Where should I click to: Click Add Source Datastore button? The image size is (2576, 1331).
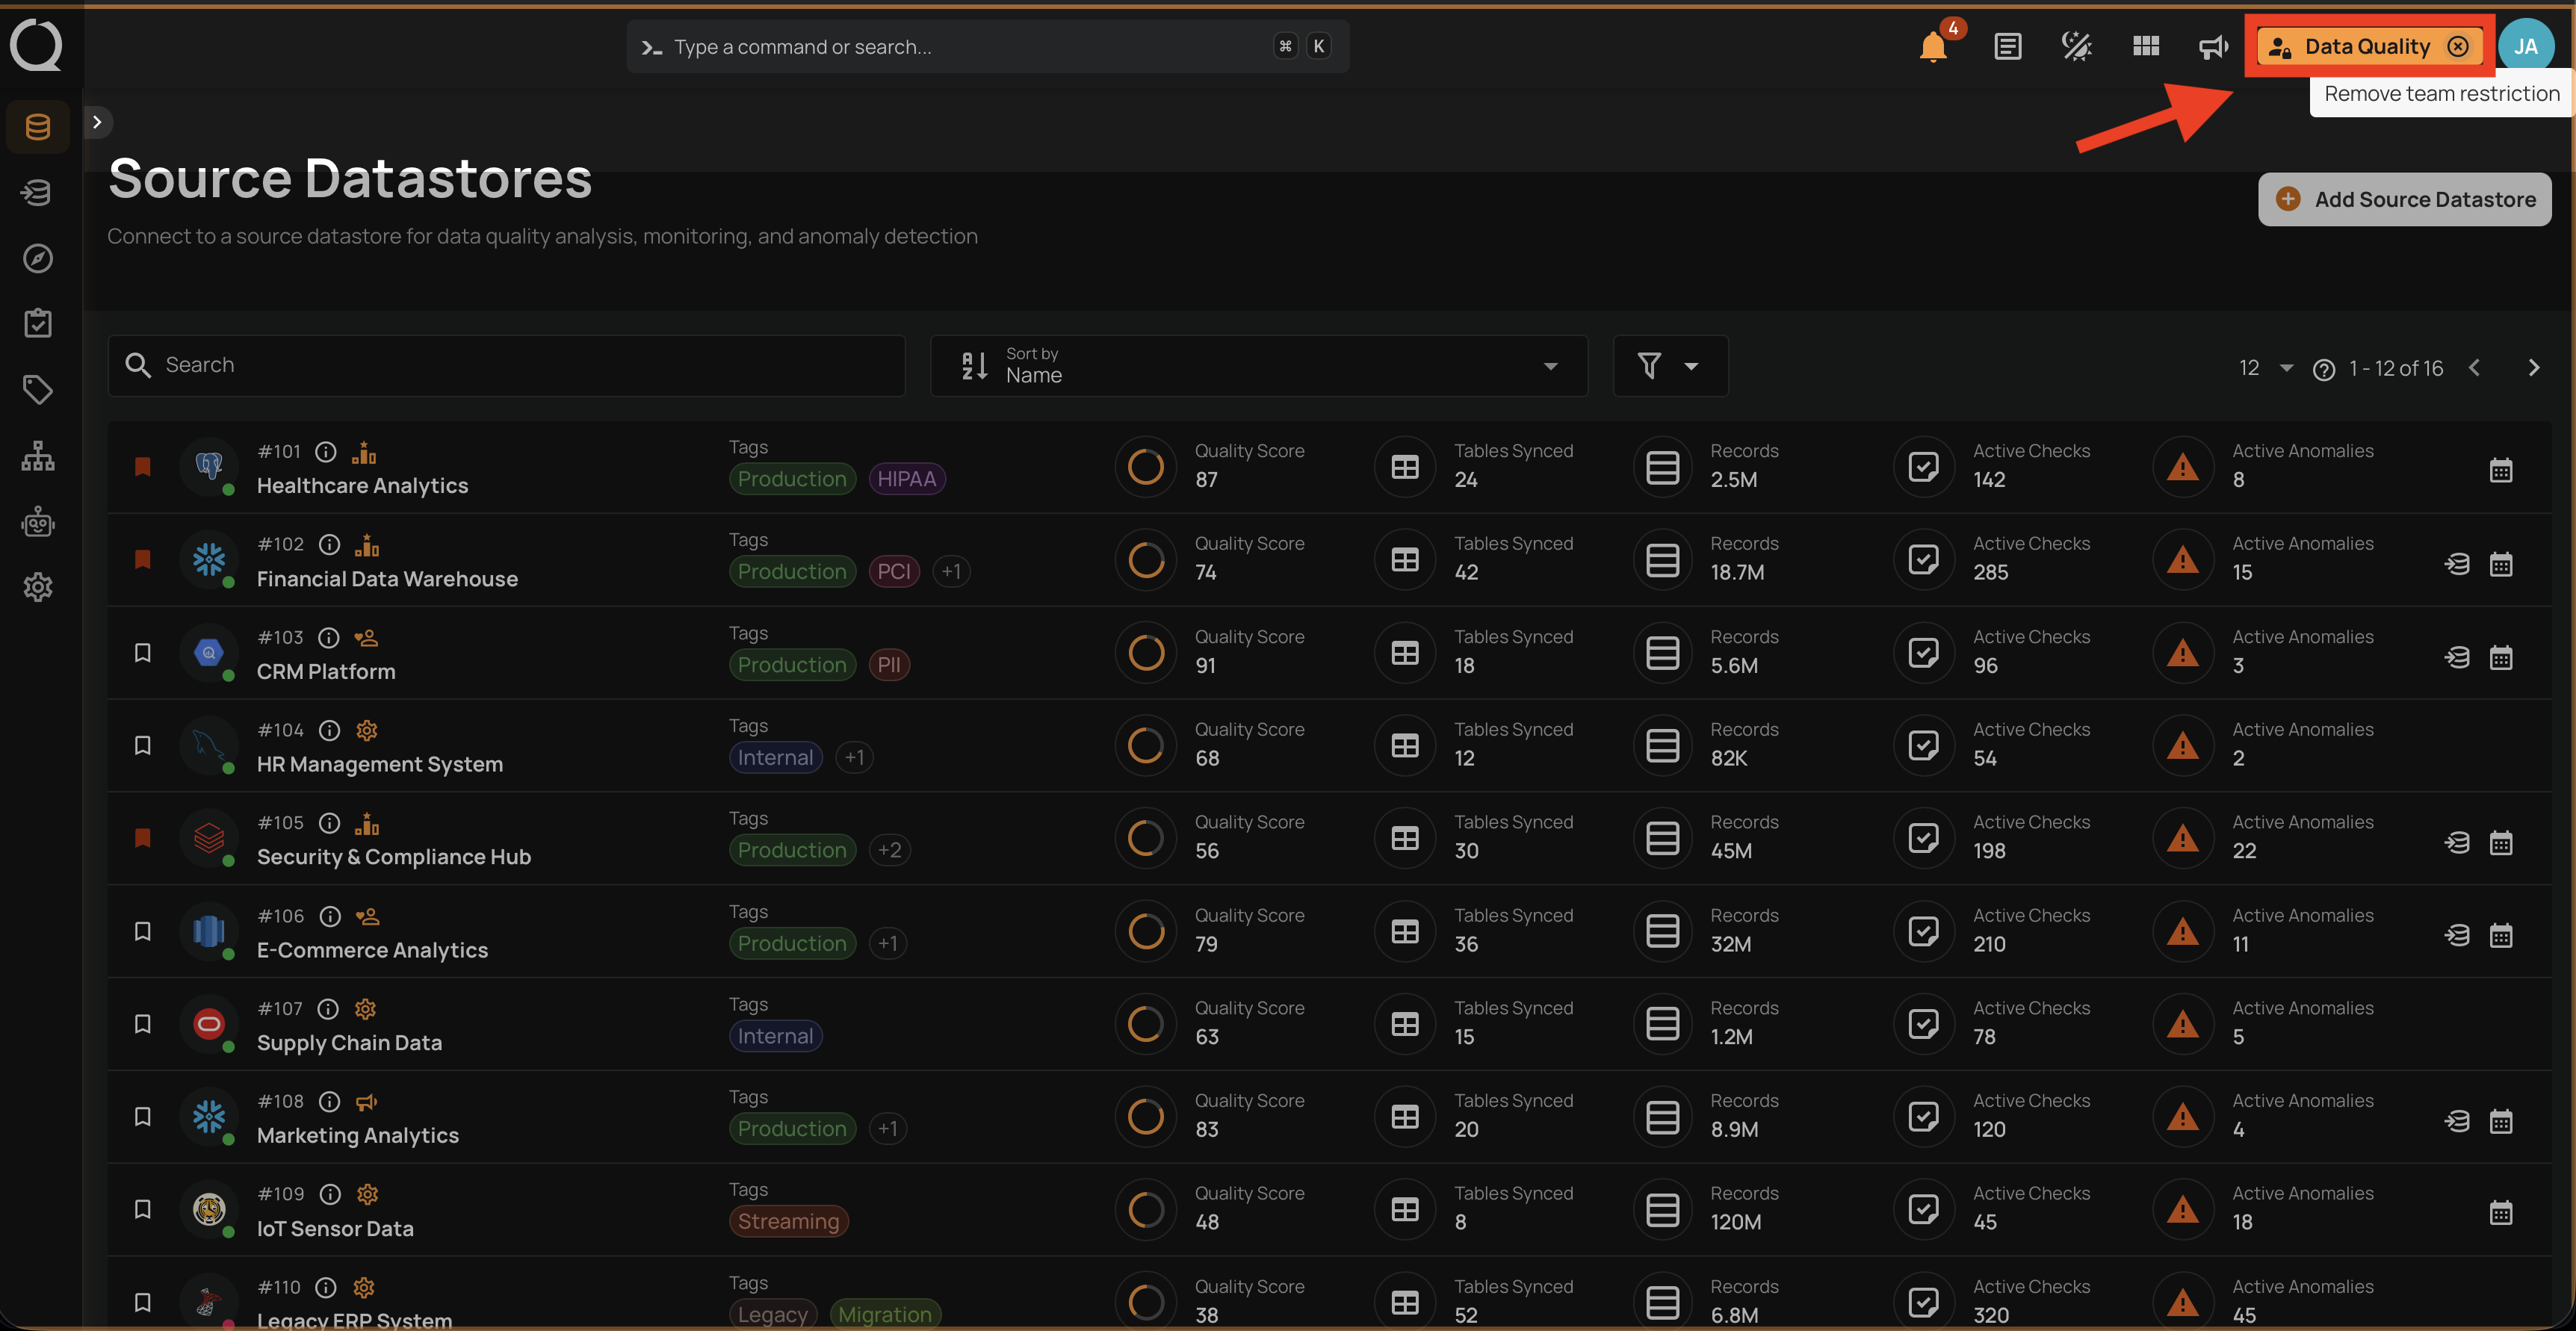coord(2404,199)
